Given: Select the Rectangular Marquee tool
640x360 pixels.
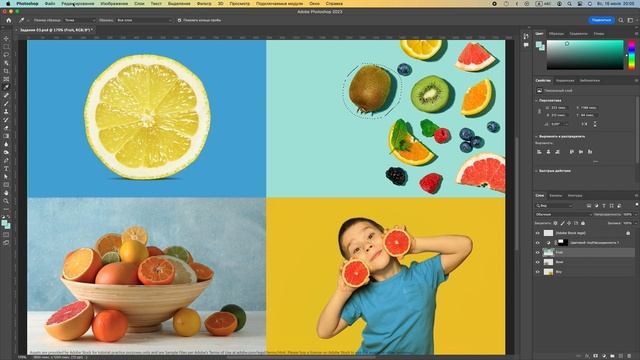Looking at the screenshot, I should tap(6, 47).
